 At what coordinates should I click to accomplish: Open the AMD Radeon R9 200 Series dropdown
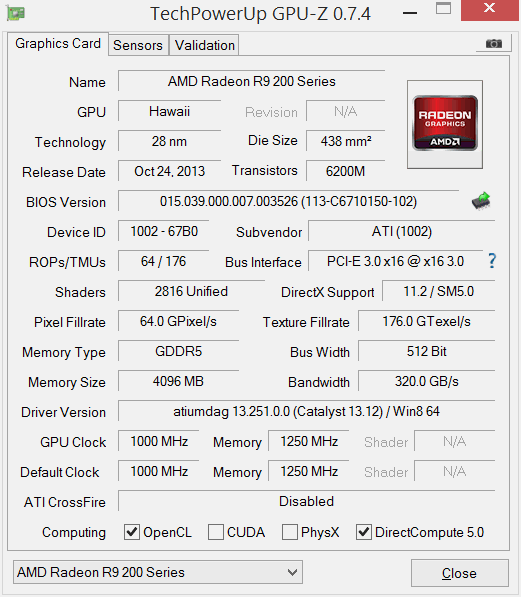(158, 572)
